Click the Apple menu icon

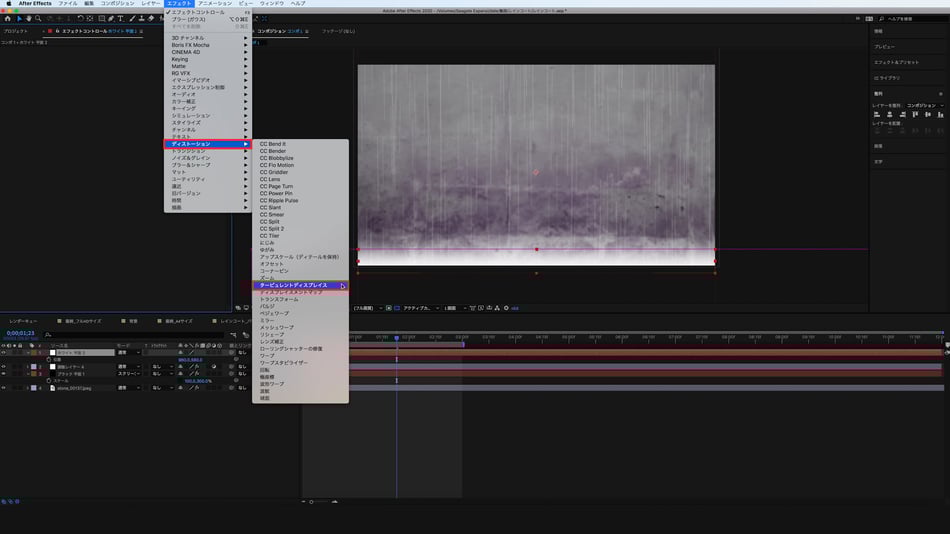point(8,3)
